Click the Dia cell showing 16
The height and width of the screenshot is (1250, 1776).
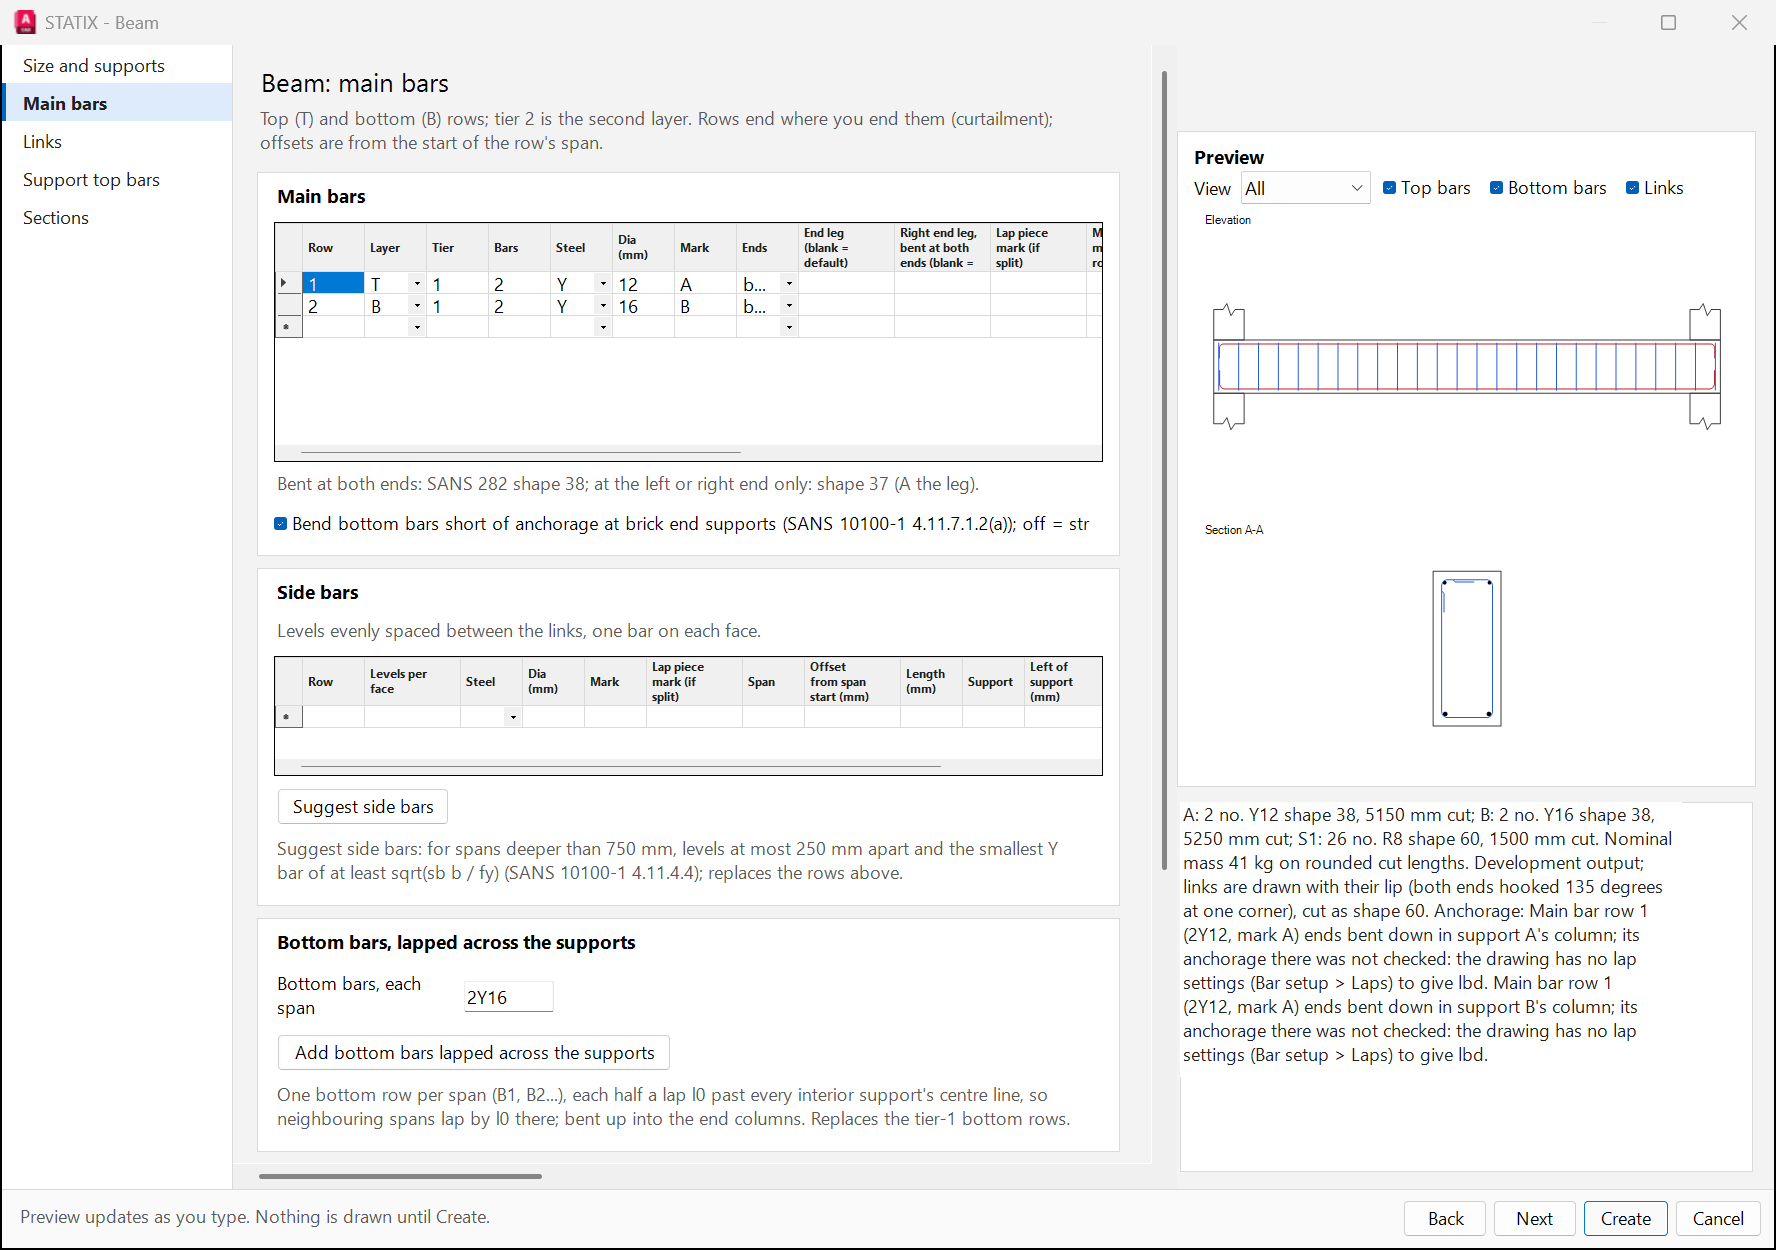(x=643, y=306)
